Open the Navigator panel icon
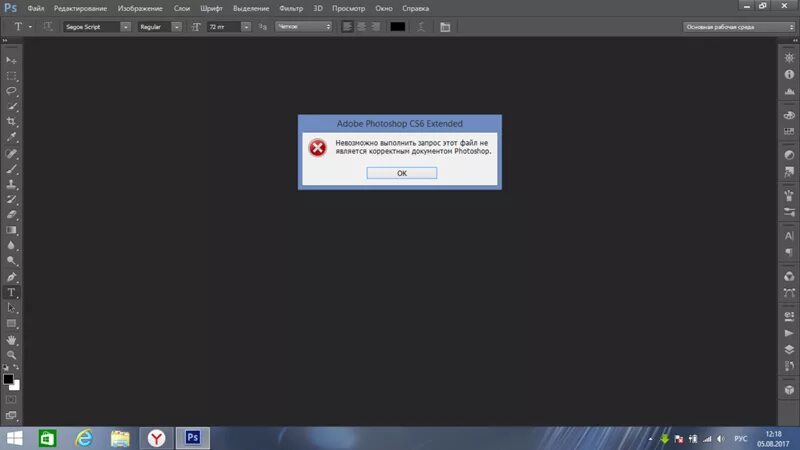Viewport: 800px width, 450px height. pos(789,58)
